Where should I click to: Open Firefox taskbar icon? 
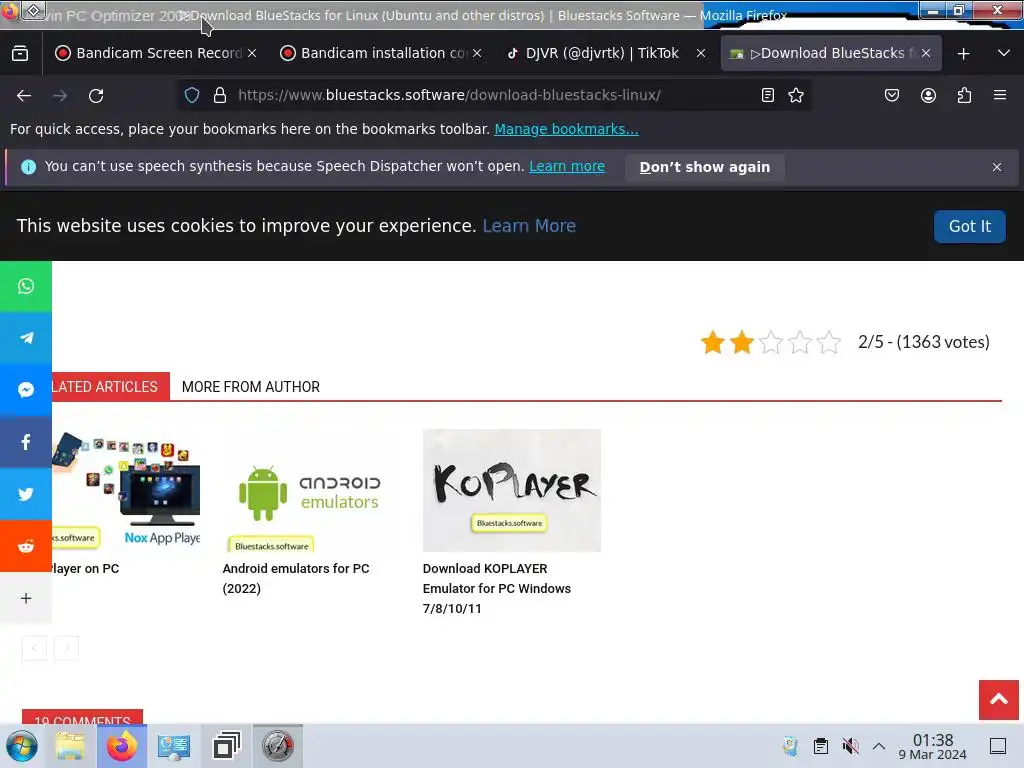point(122,746)
